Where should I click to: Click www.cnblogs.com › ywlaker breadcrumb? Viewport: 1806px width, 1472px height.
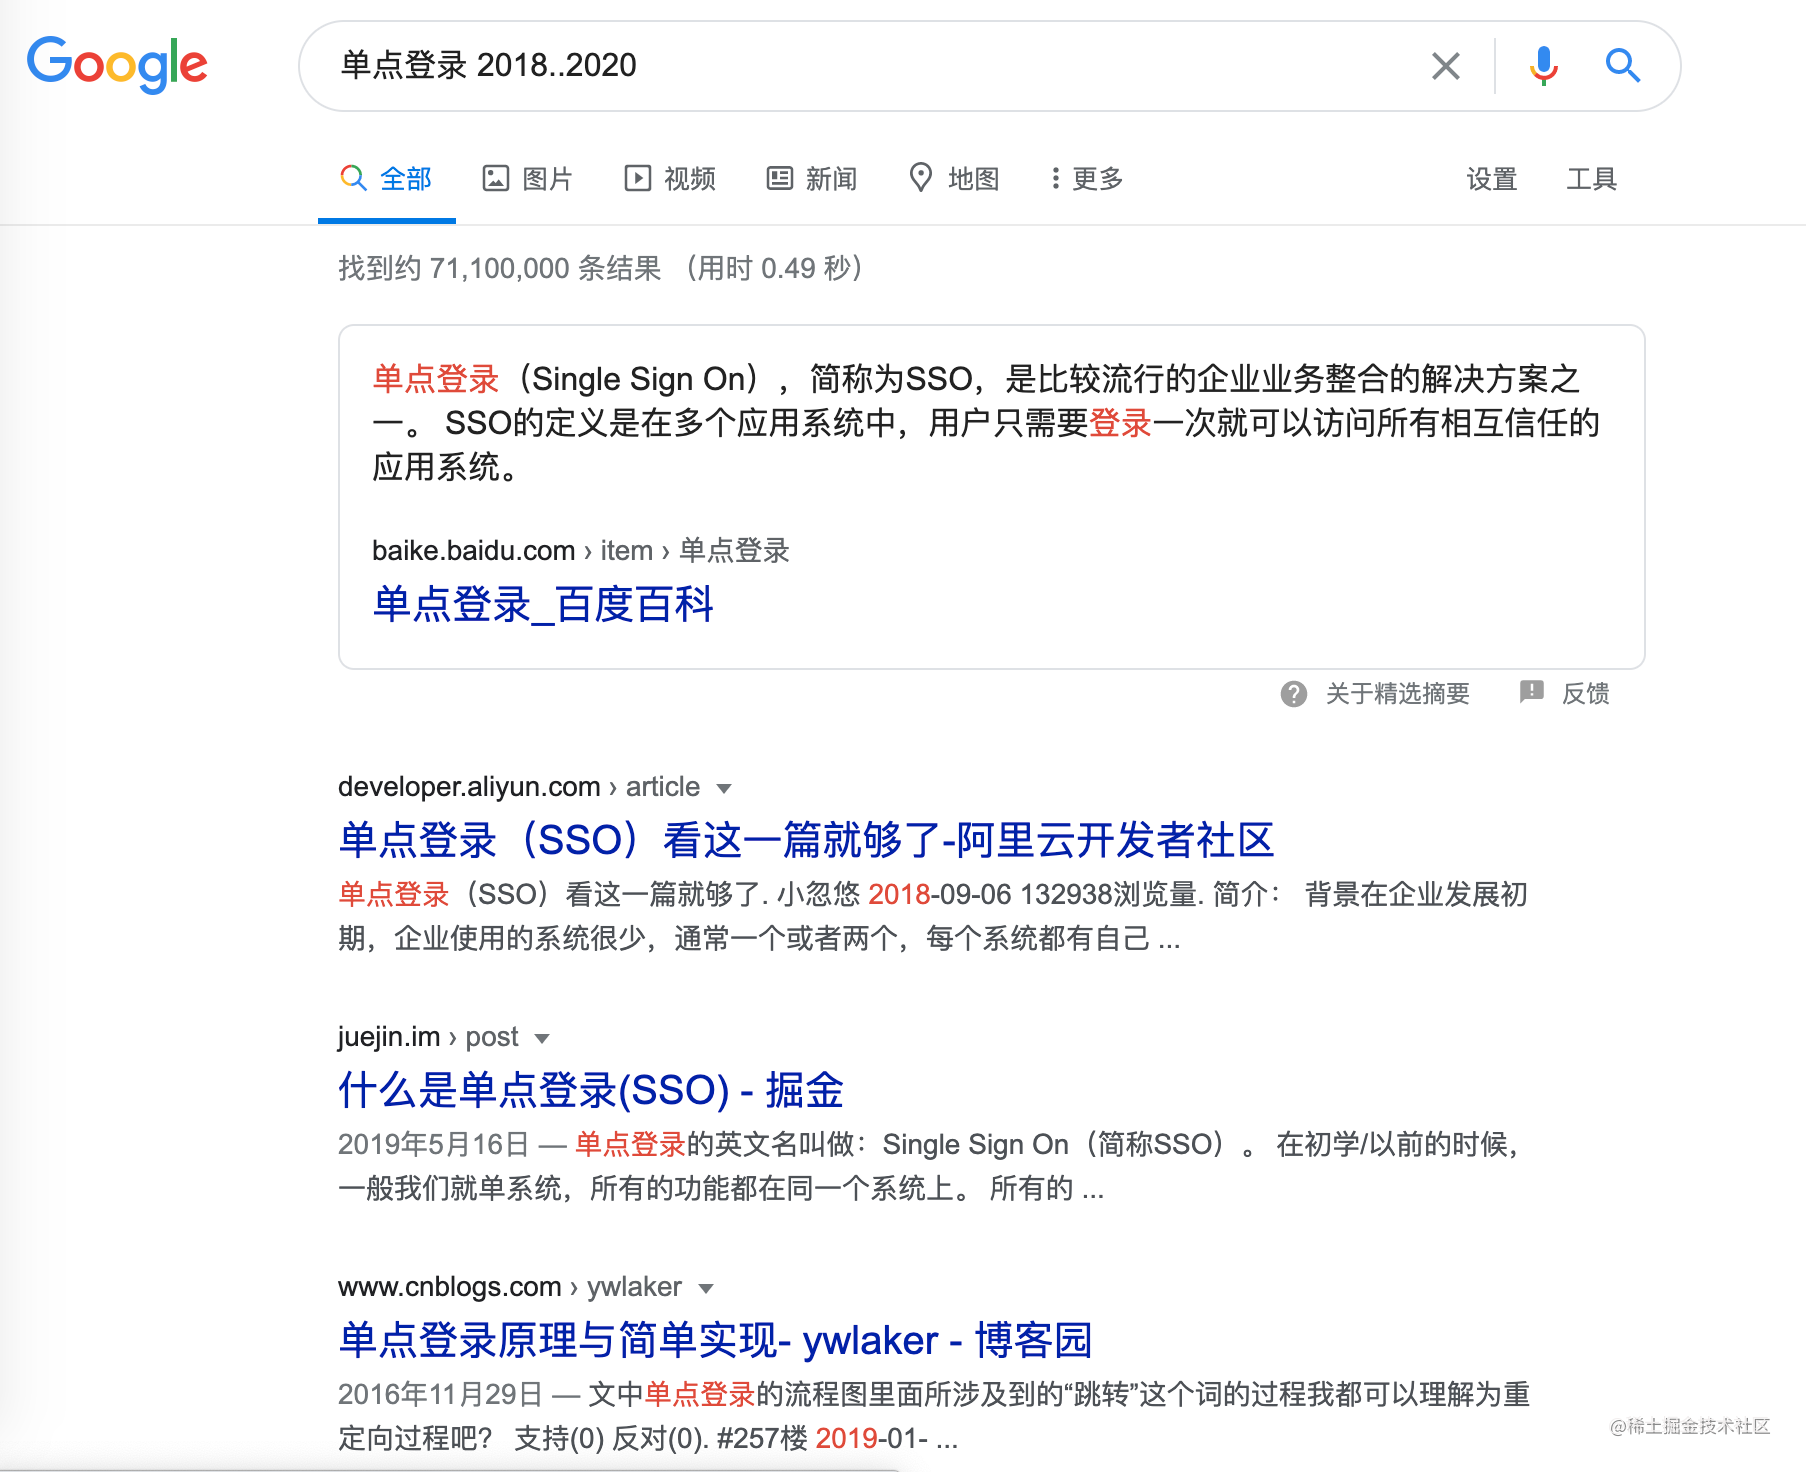tap(510, 1287)
